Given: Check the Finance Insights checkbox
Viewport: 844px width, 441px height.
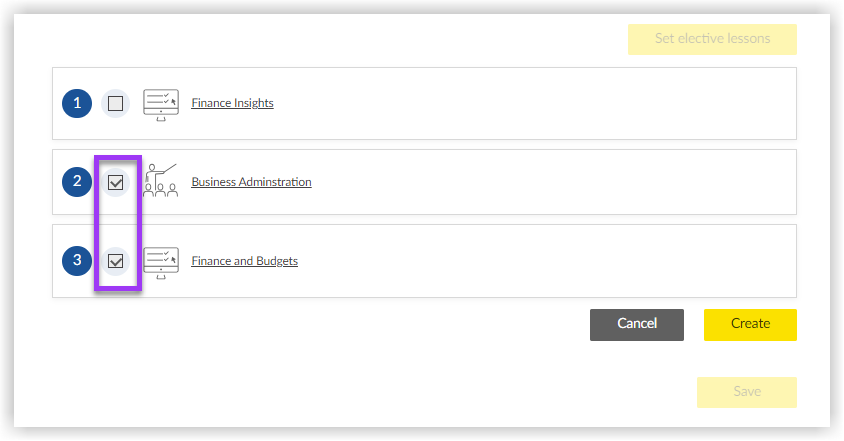Looking at the screenshot, I should 115,103.
